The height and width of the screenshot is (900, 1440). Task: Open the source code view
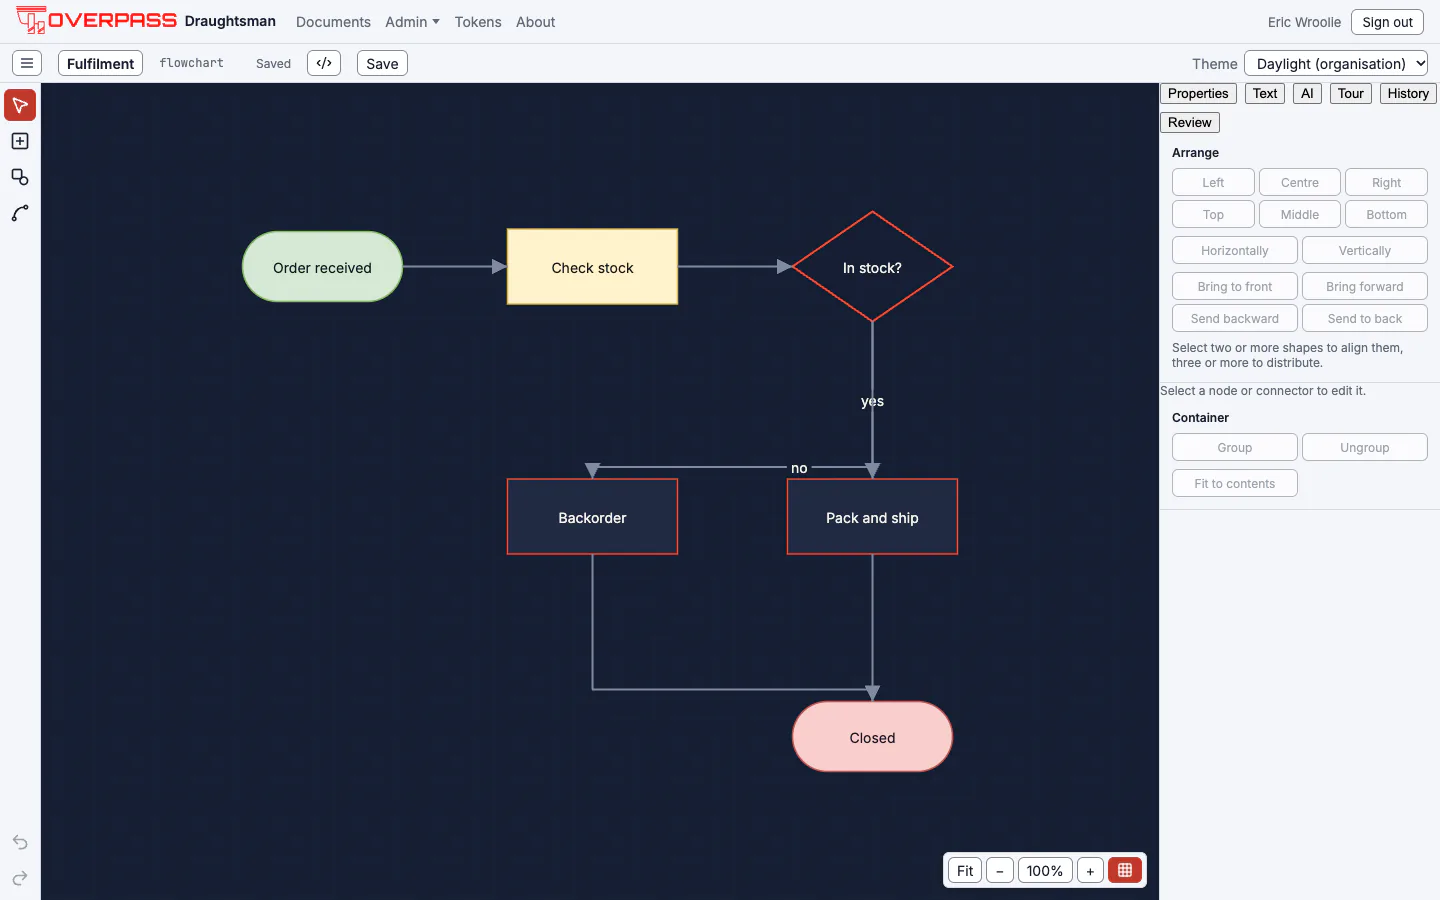pyautogui.click(x=324, y=63)
